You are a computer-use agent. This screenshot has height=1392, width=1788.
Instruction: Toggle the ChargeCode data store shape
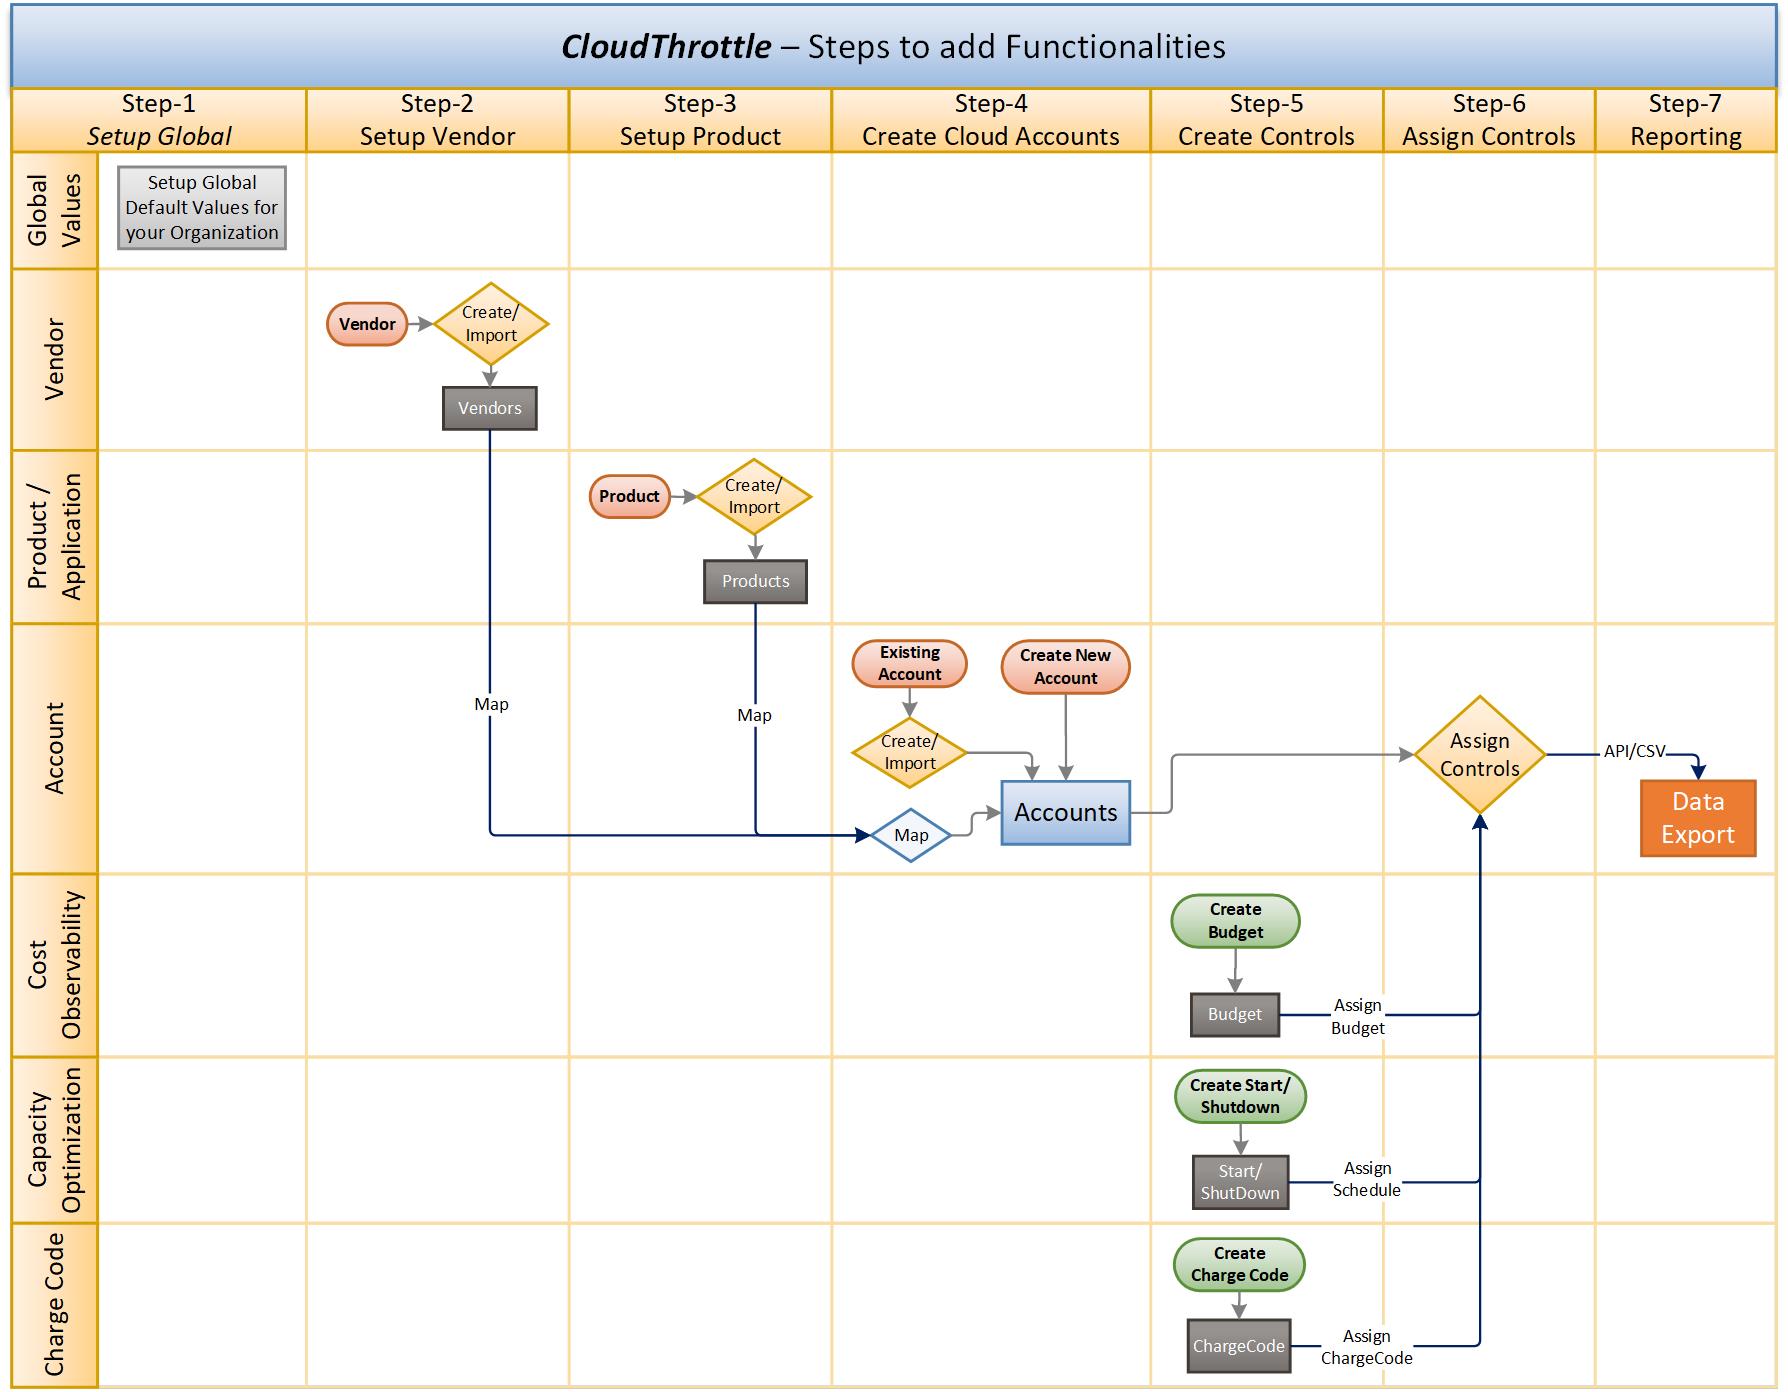[x=1238, y=1346]
